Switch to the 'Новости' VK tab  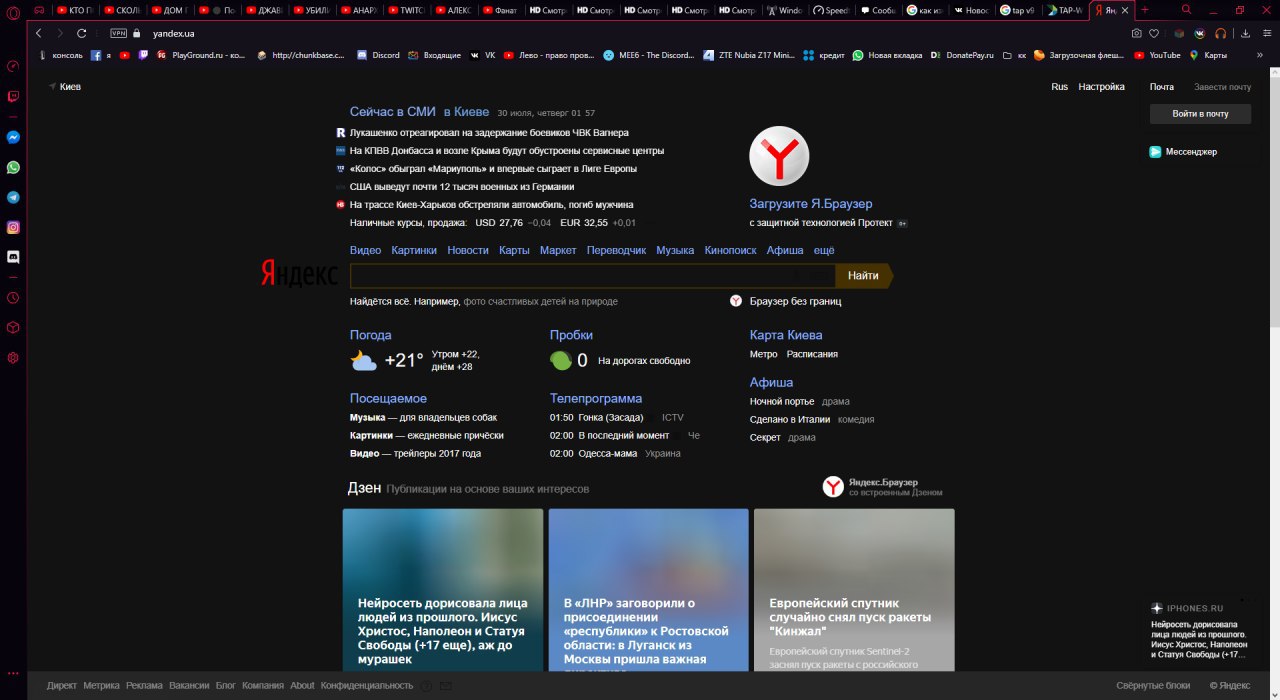coord(972,10)
